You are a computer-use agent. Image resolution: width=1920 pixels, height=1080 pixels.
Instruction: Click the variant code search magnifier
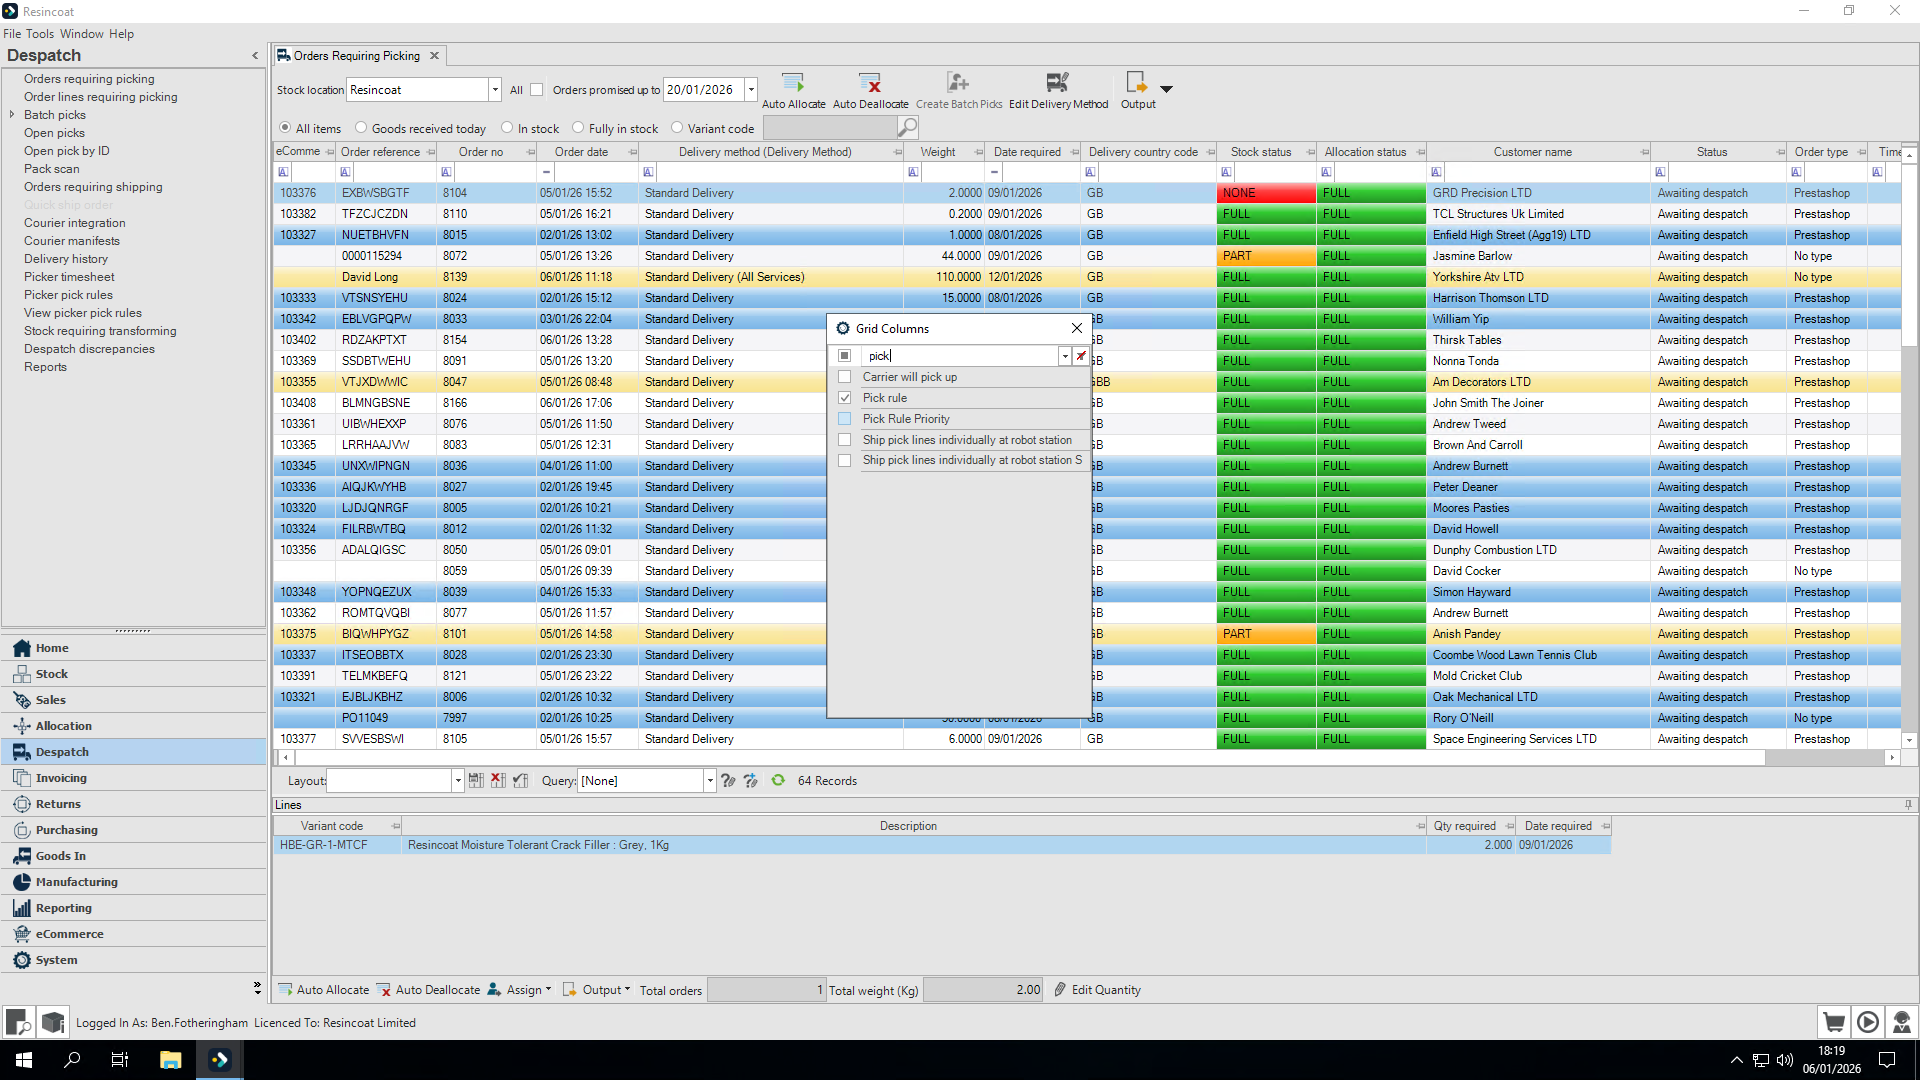(x=907, y=128)
